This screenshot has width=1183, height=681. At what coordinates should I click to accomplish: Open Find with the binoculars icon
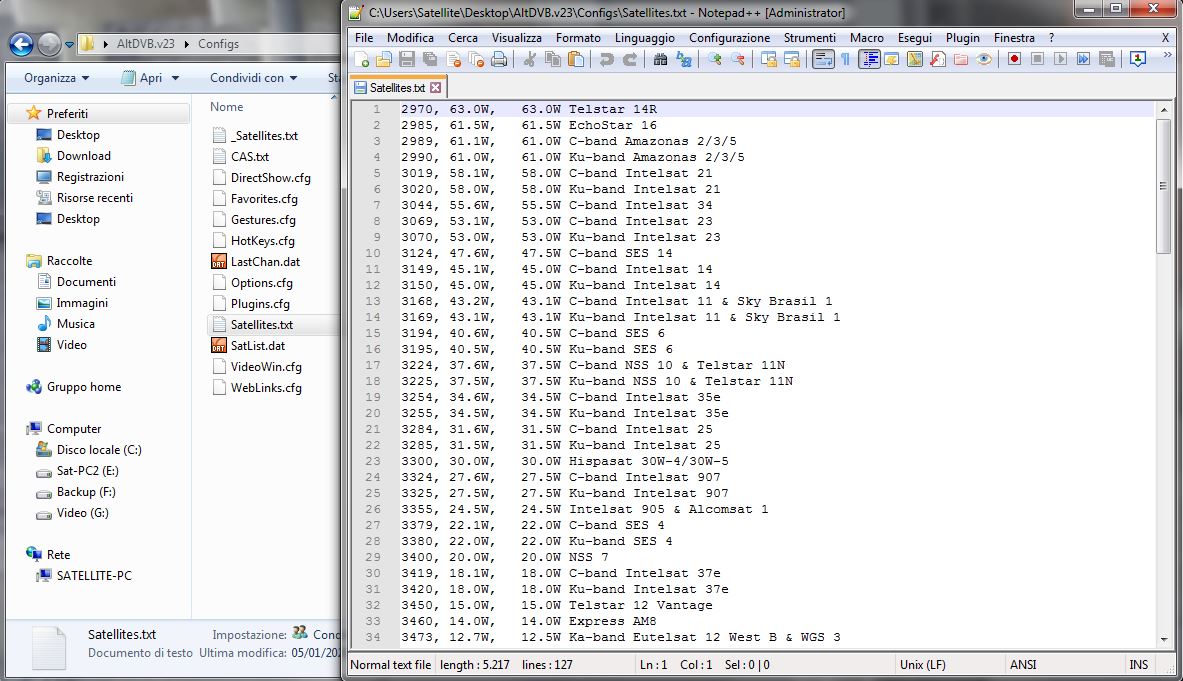(660, 60)
